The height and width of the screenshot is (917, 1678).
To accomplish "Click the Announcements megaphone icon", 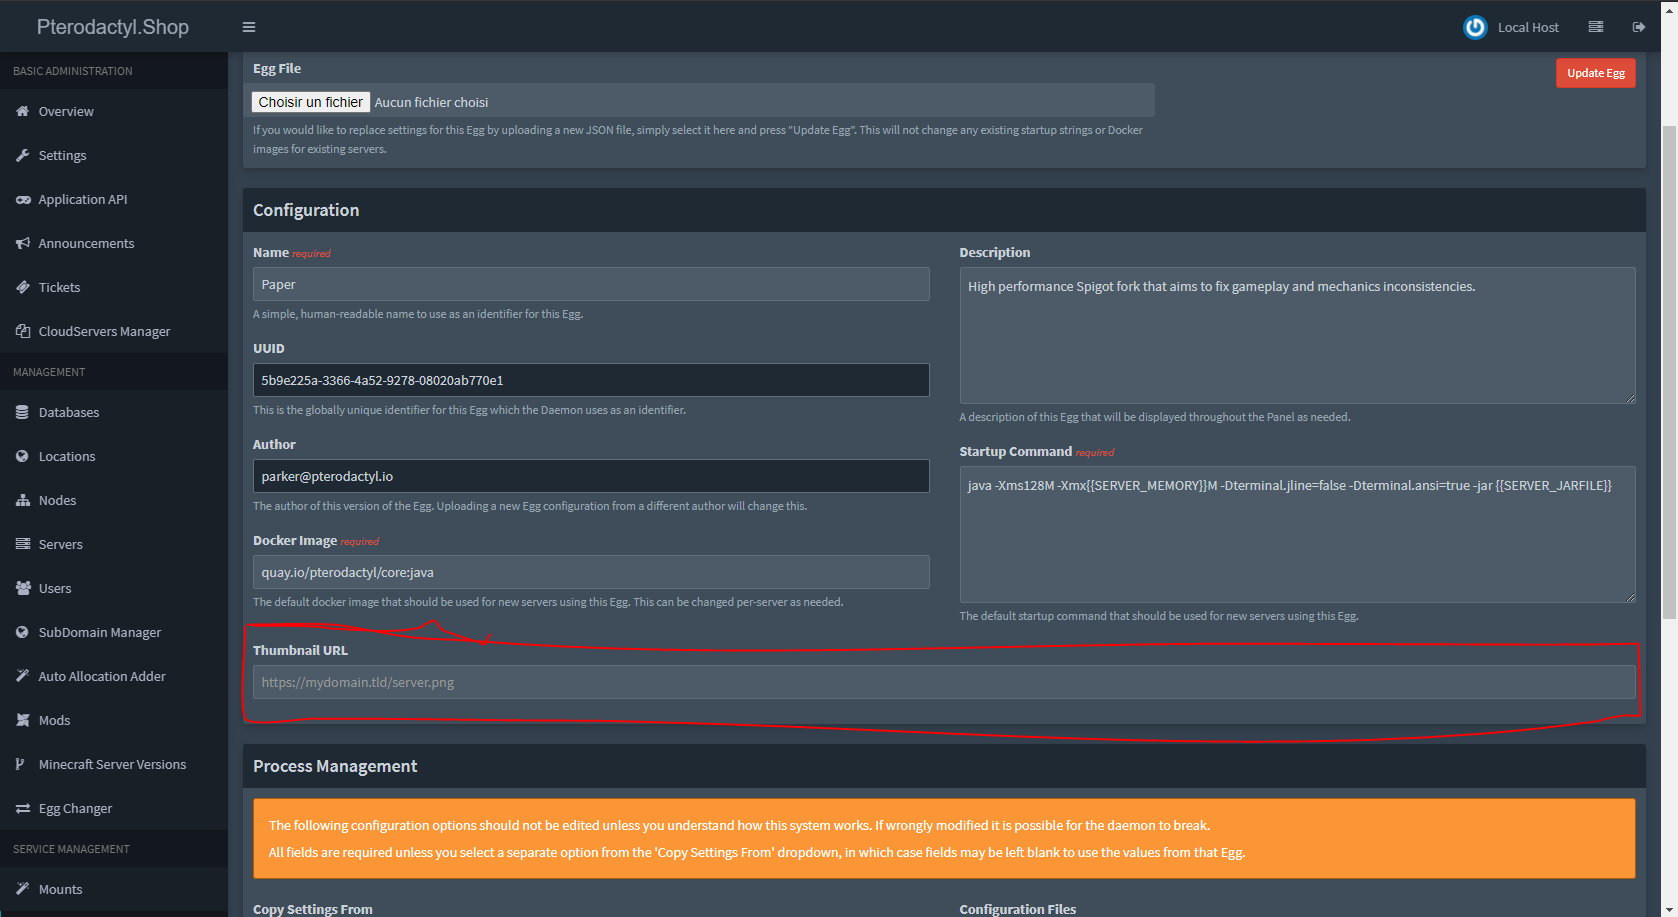I will click(x=22, y=243).
